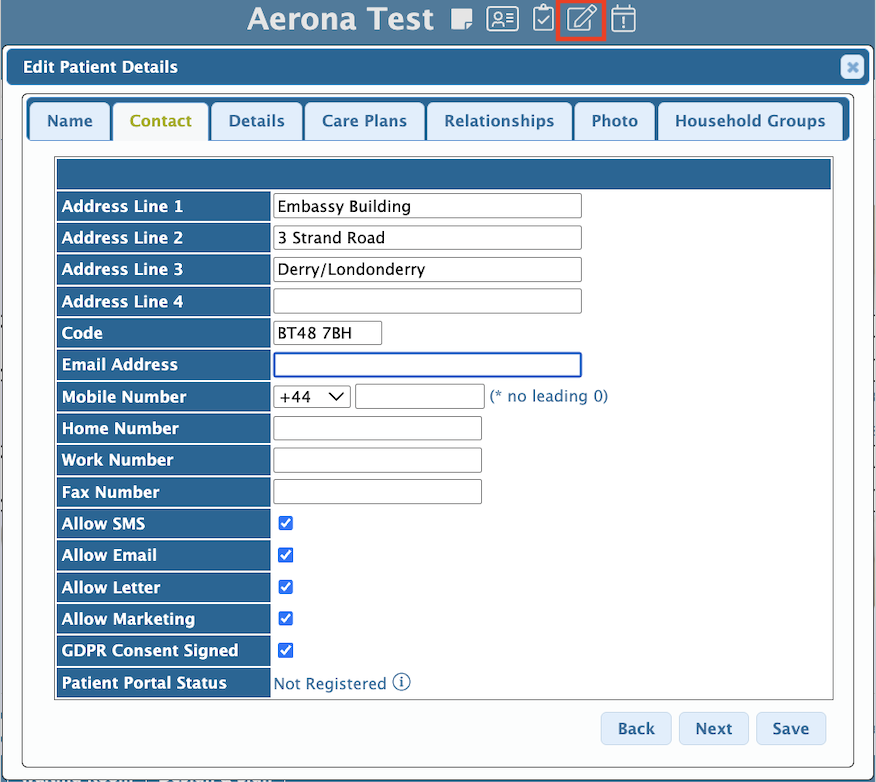Click the Next button
The height and width of the screenshot is (782, 876).
(713, 728)
